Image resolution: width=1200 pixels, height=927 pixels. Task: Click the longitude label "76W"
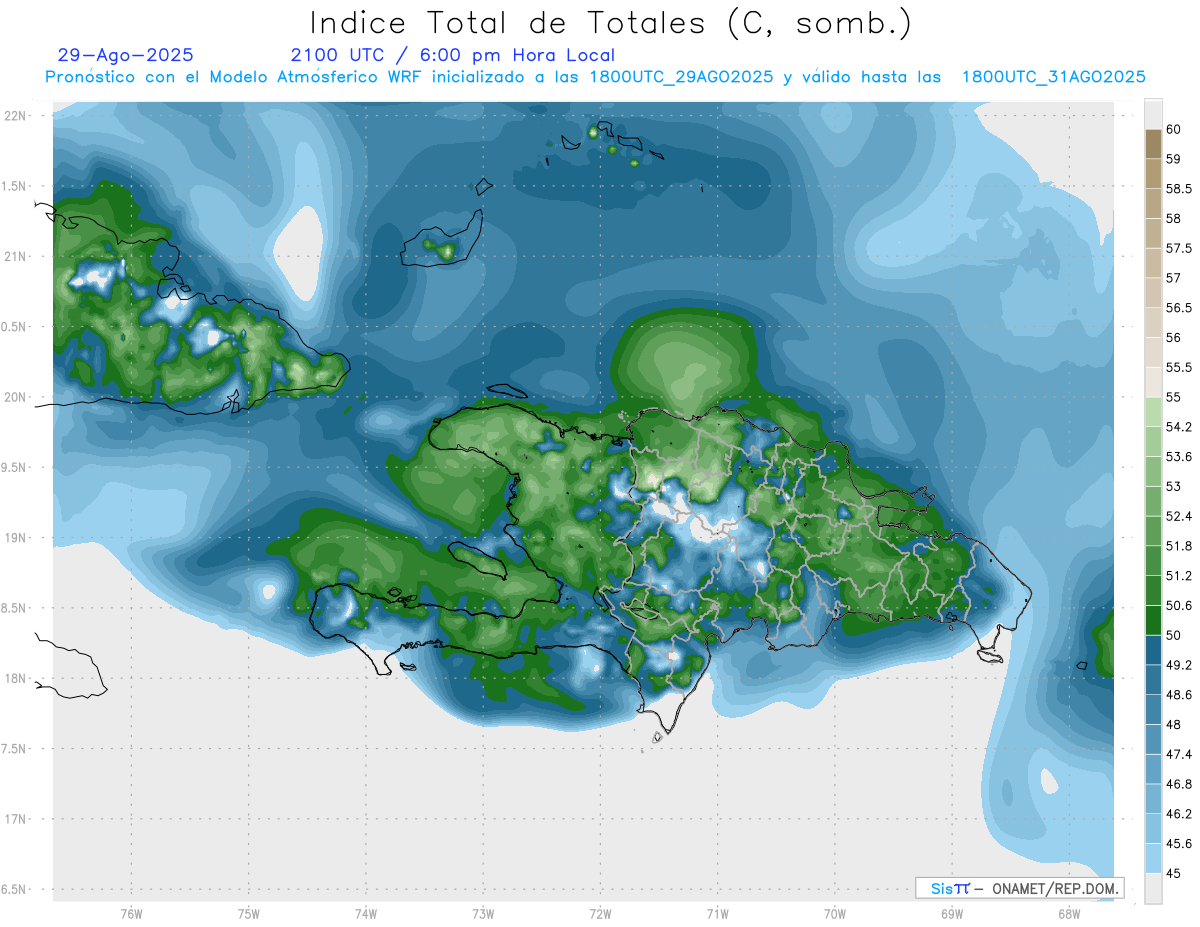131,913
